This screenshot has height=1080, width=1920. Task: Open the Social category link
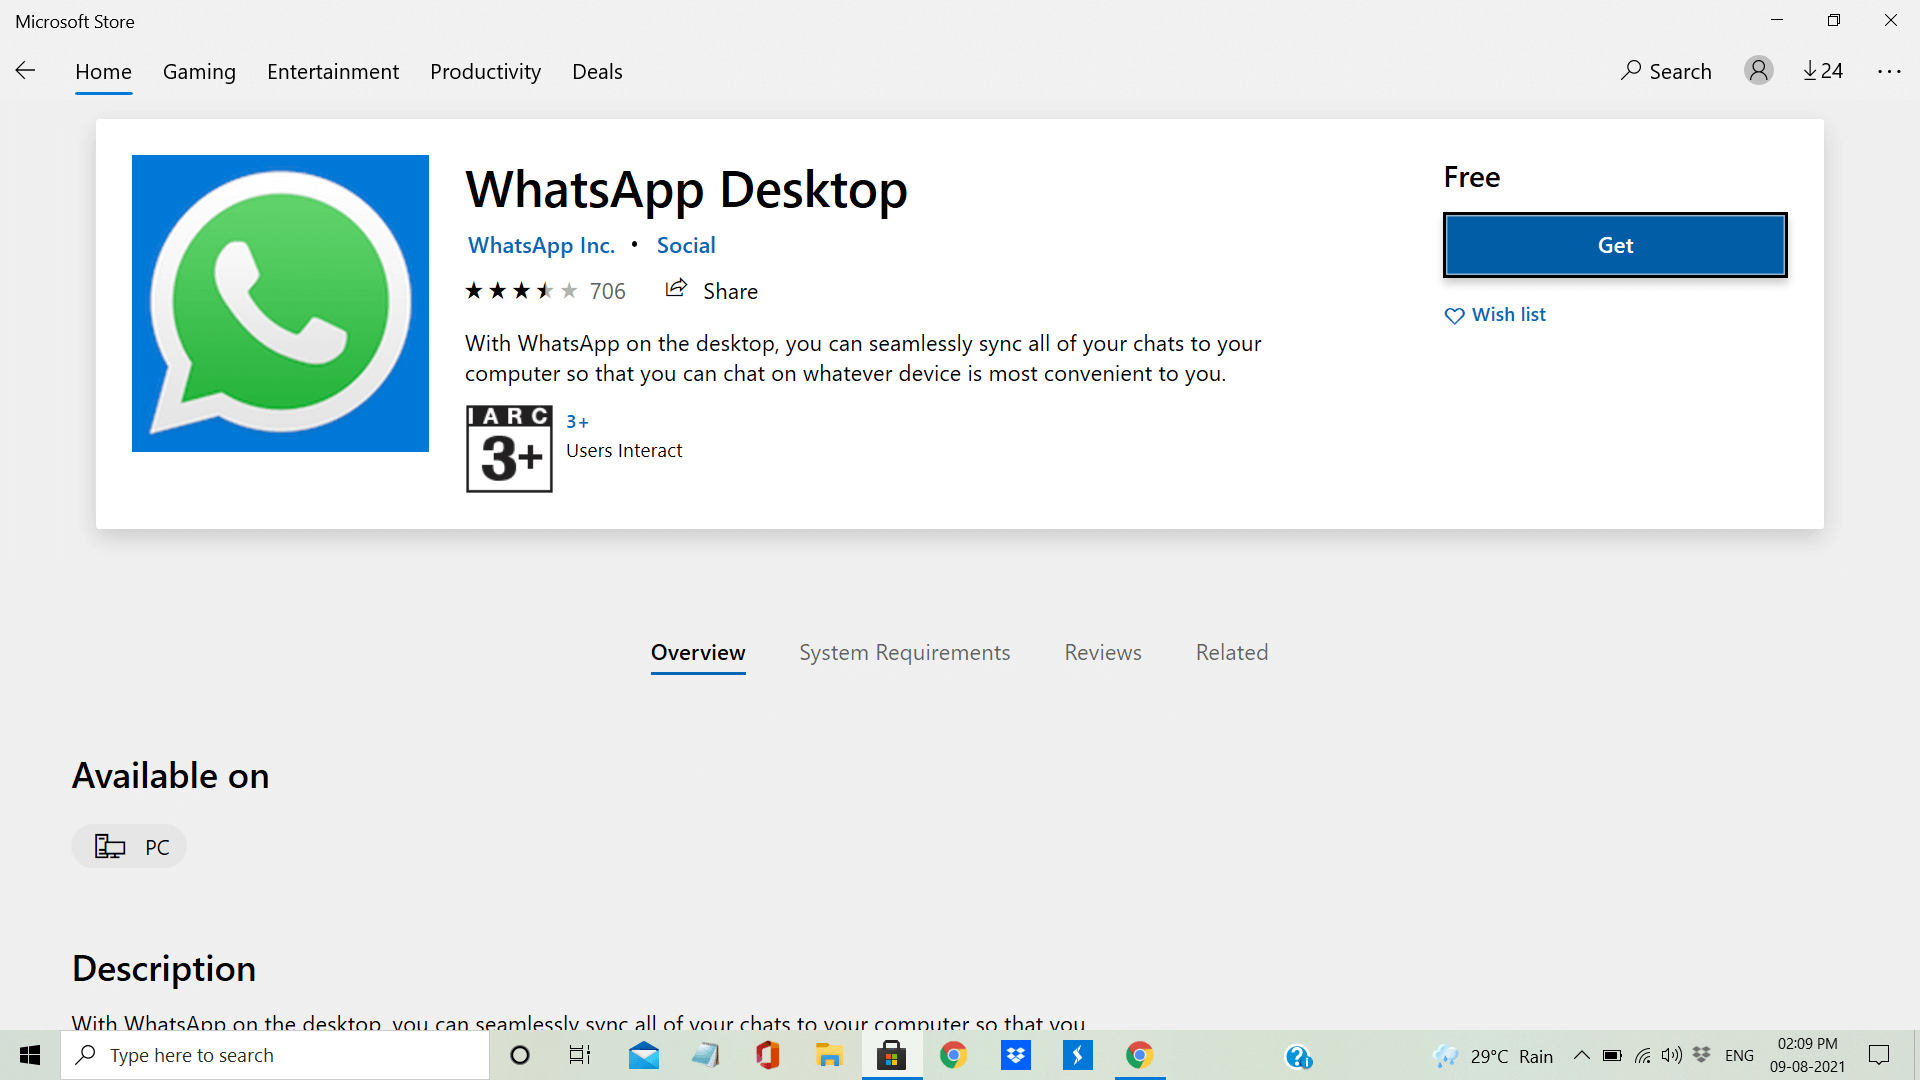[685, 245]
